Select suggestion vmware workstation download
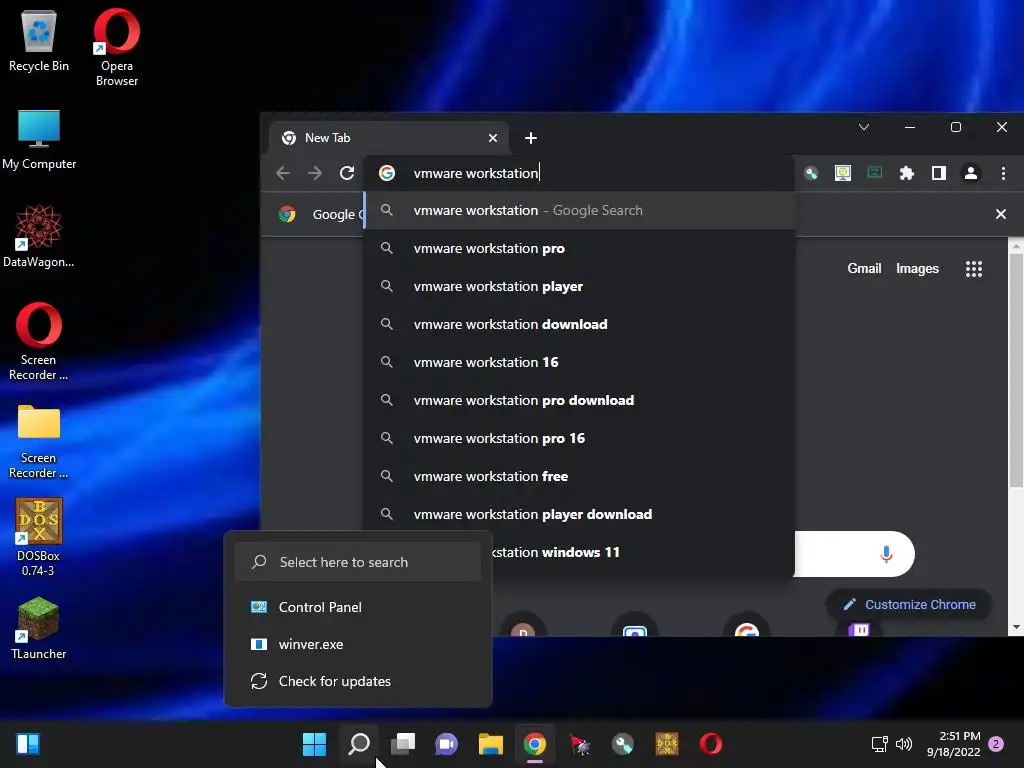 (579, 324)
